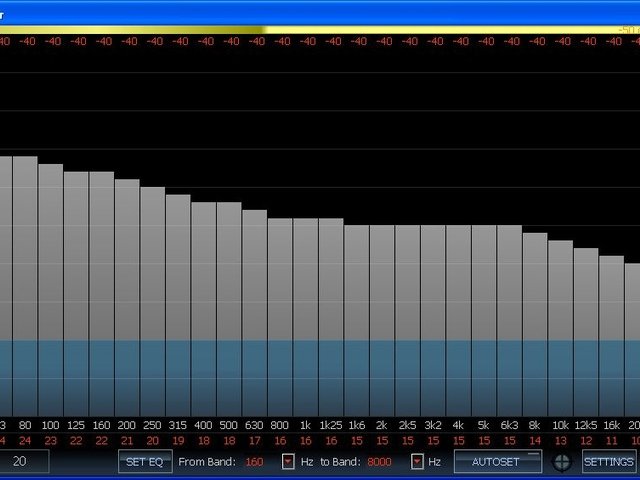Click the crosshair target icon beside SETTINGS
Screen dimensions: 640x480
point(562,462)
